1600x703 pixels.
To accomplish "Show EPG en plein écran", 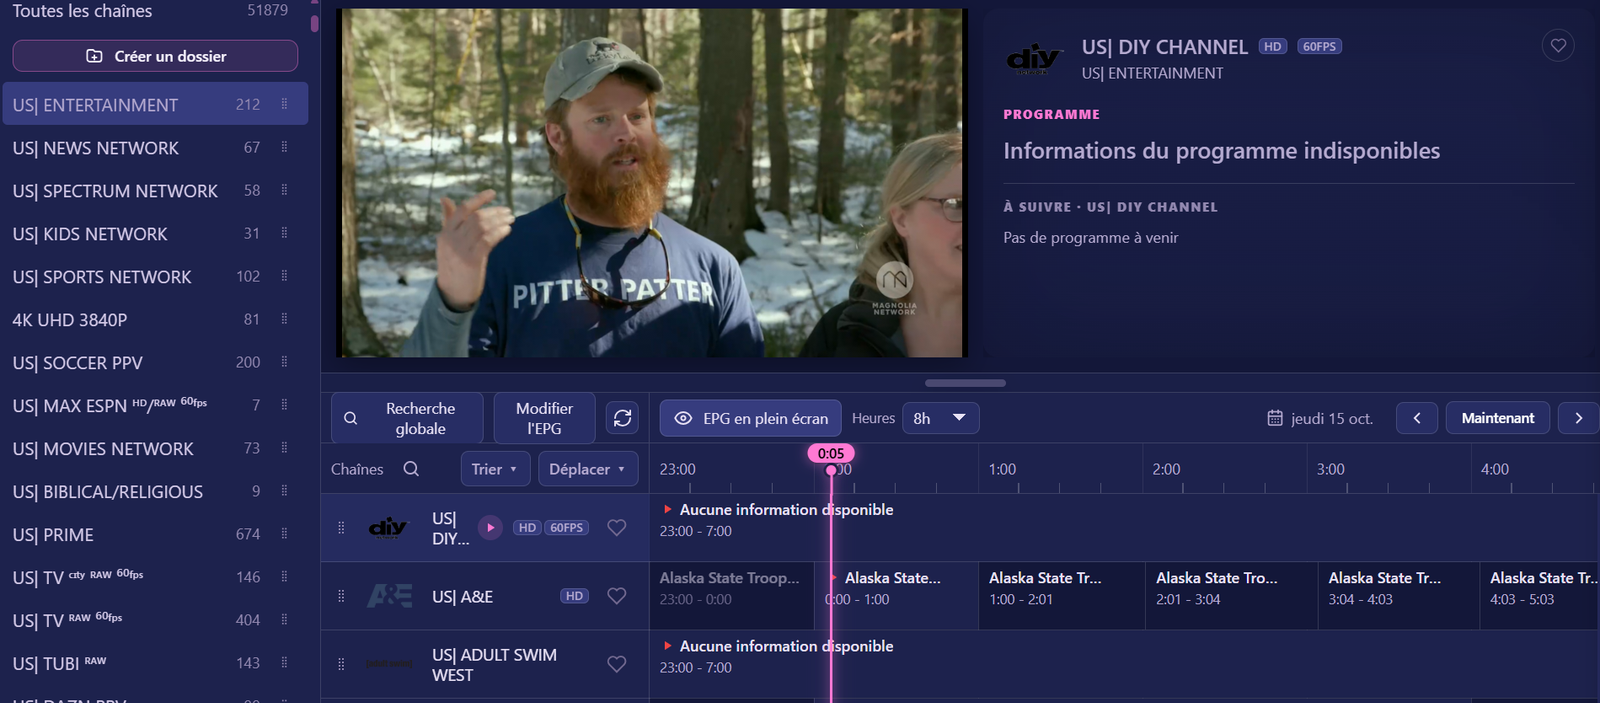I will [751, 418].
